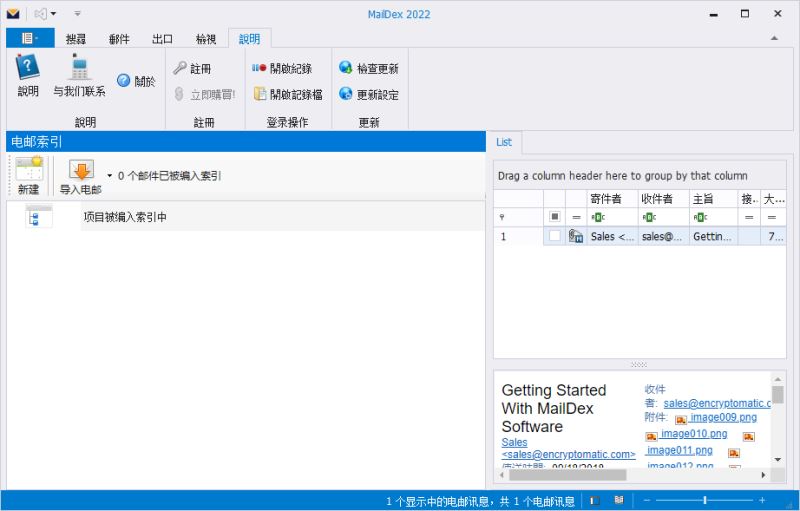Click the email attachment icon in row 1
This screenshot has height=511, width=800.
pyautogui.click(x=576, y=236)
